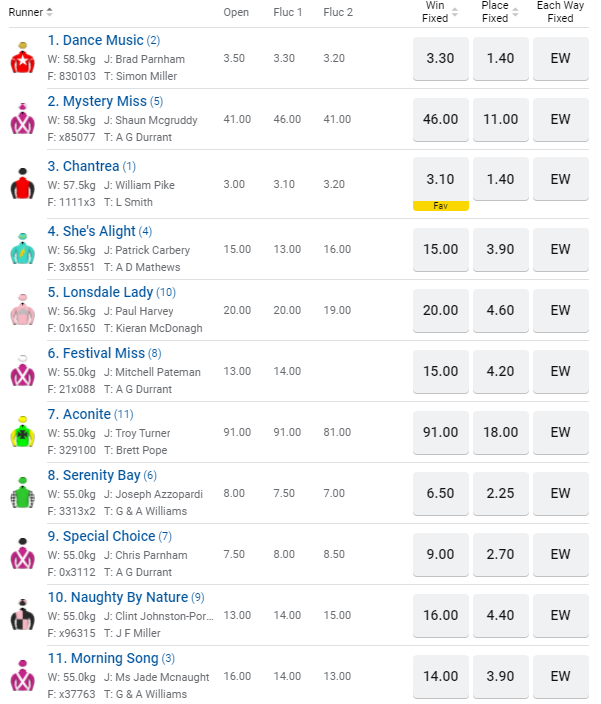Click Chantrea's red and black silks icon
This screenshot has height=704, width=601.
[22, 185]
